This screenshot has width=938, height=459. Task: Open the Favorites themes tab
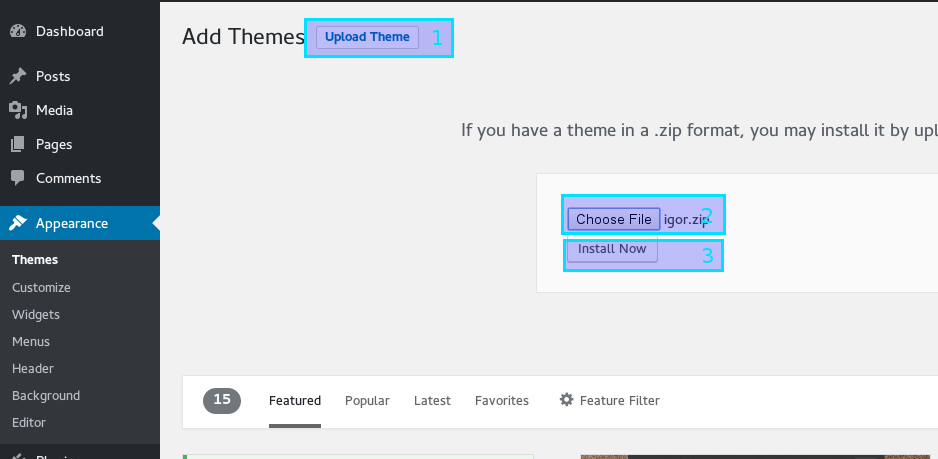coord(502,400)
